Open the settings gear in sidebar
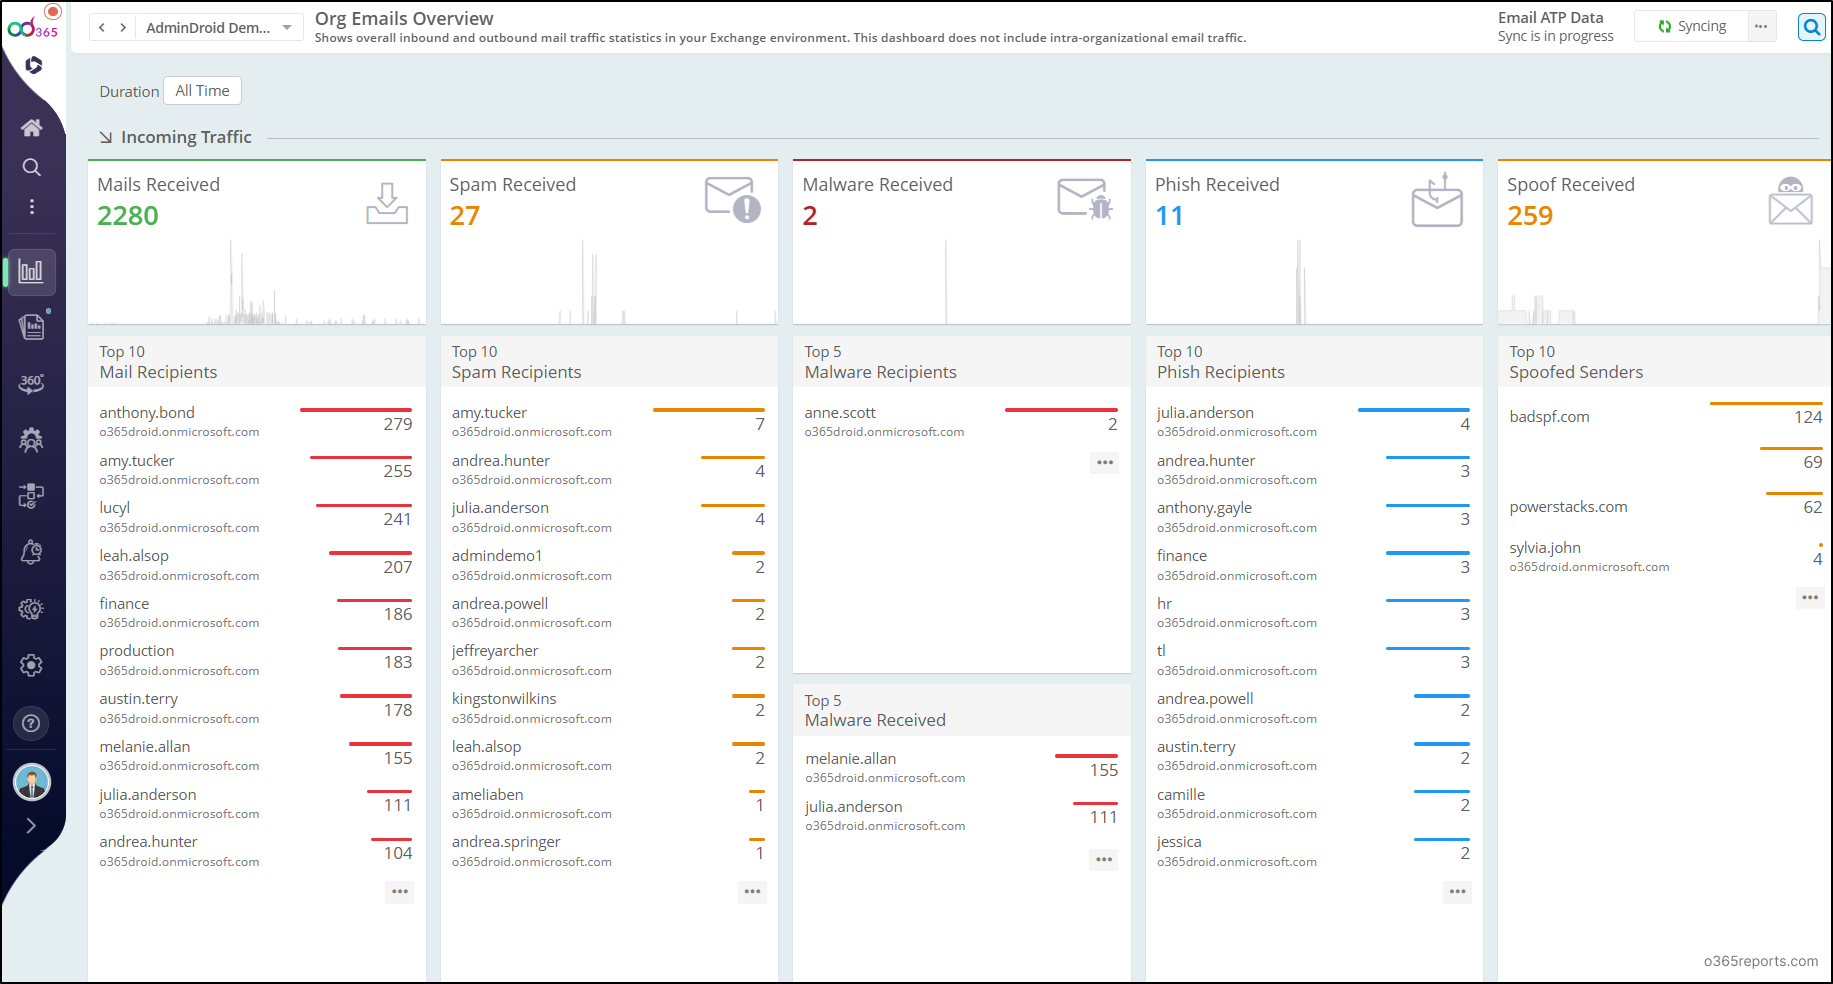Image resolution: width=1833 pixels, height=984 pixels. point(31,665)
